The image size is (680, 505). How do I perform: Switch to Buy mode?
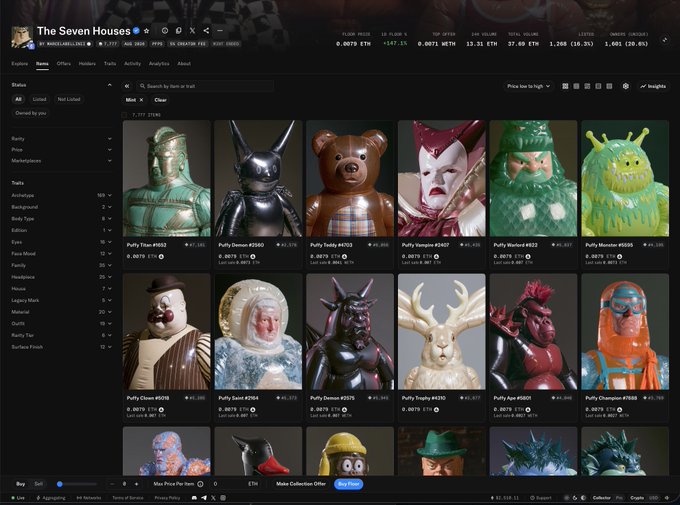pos(20,484)
